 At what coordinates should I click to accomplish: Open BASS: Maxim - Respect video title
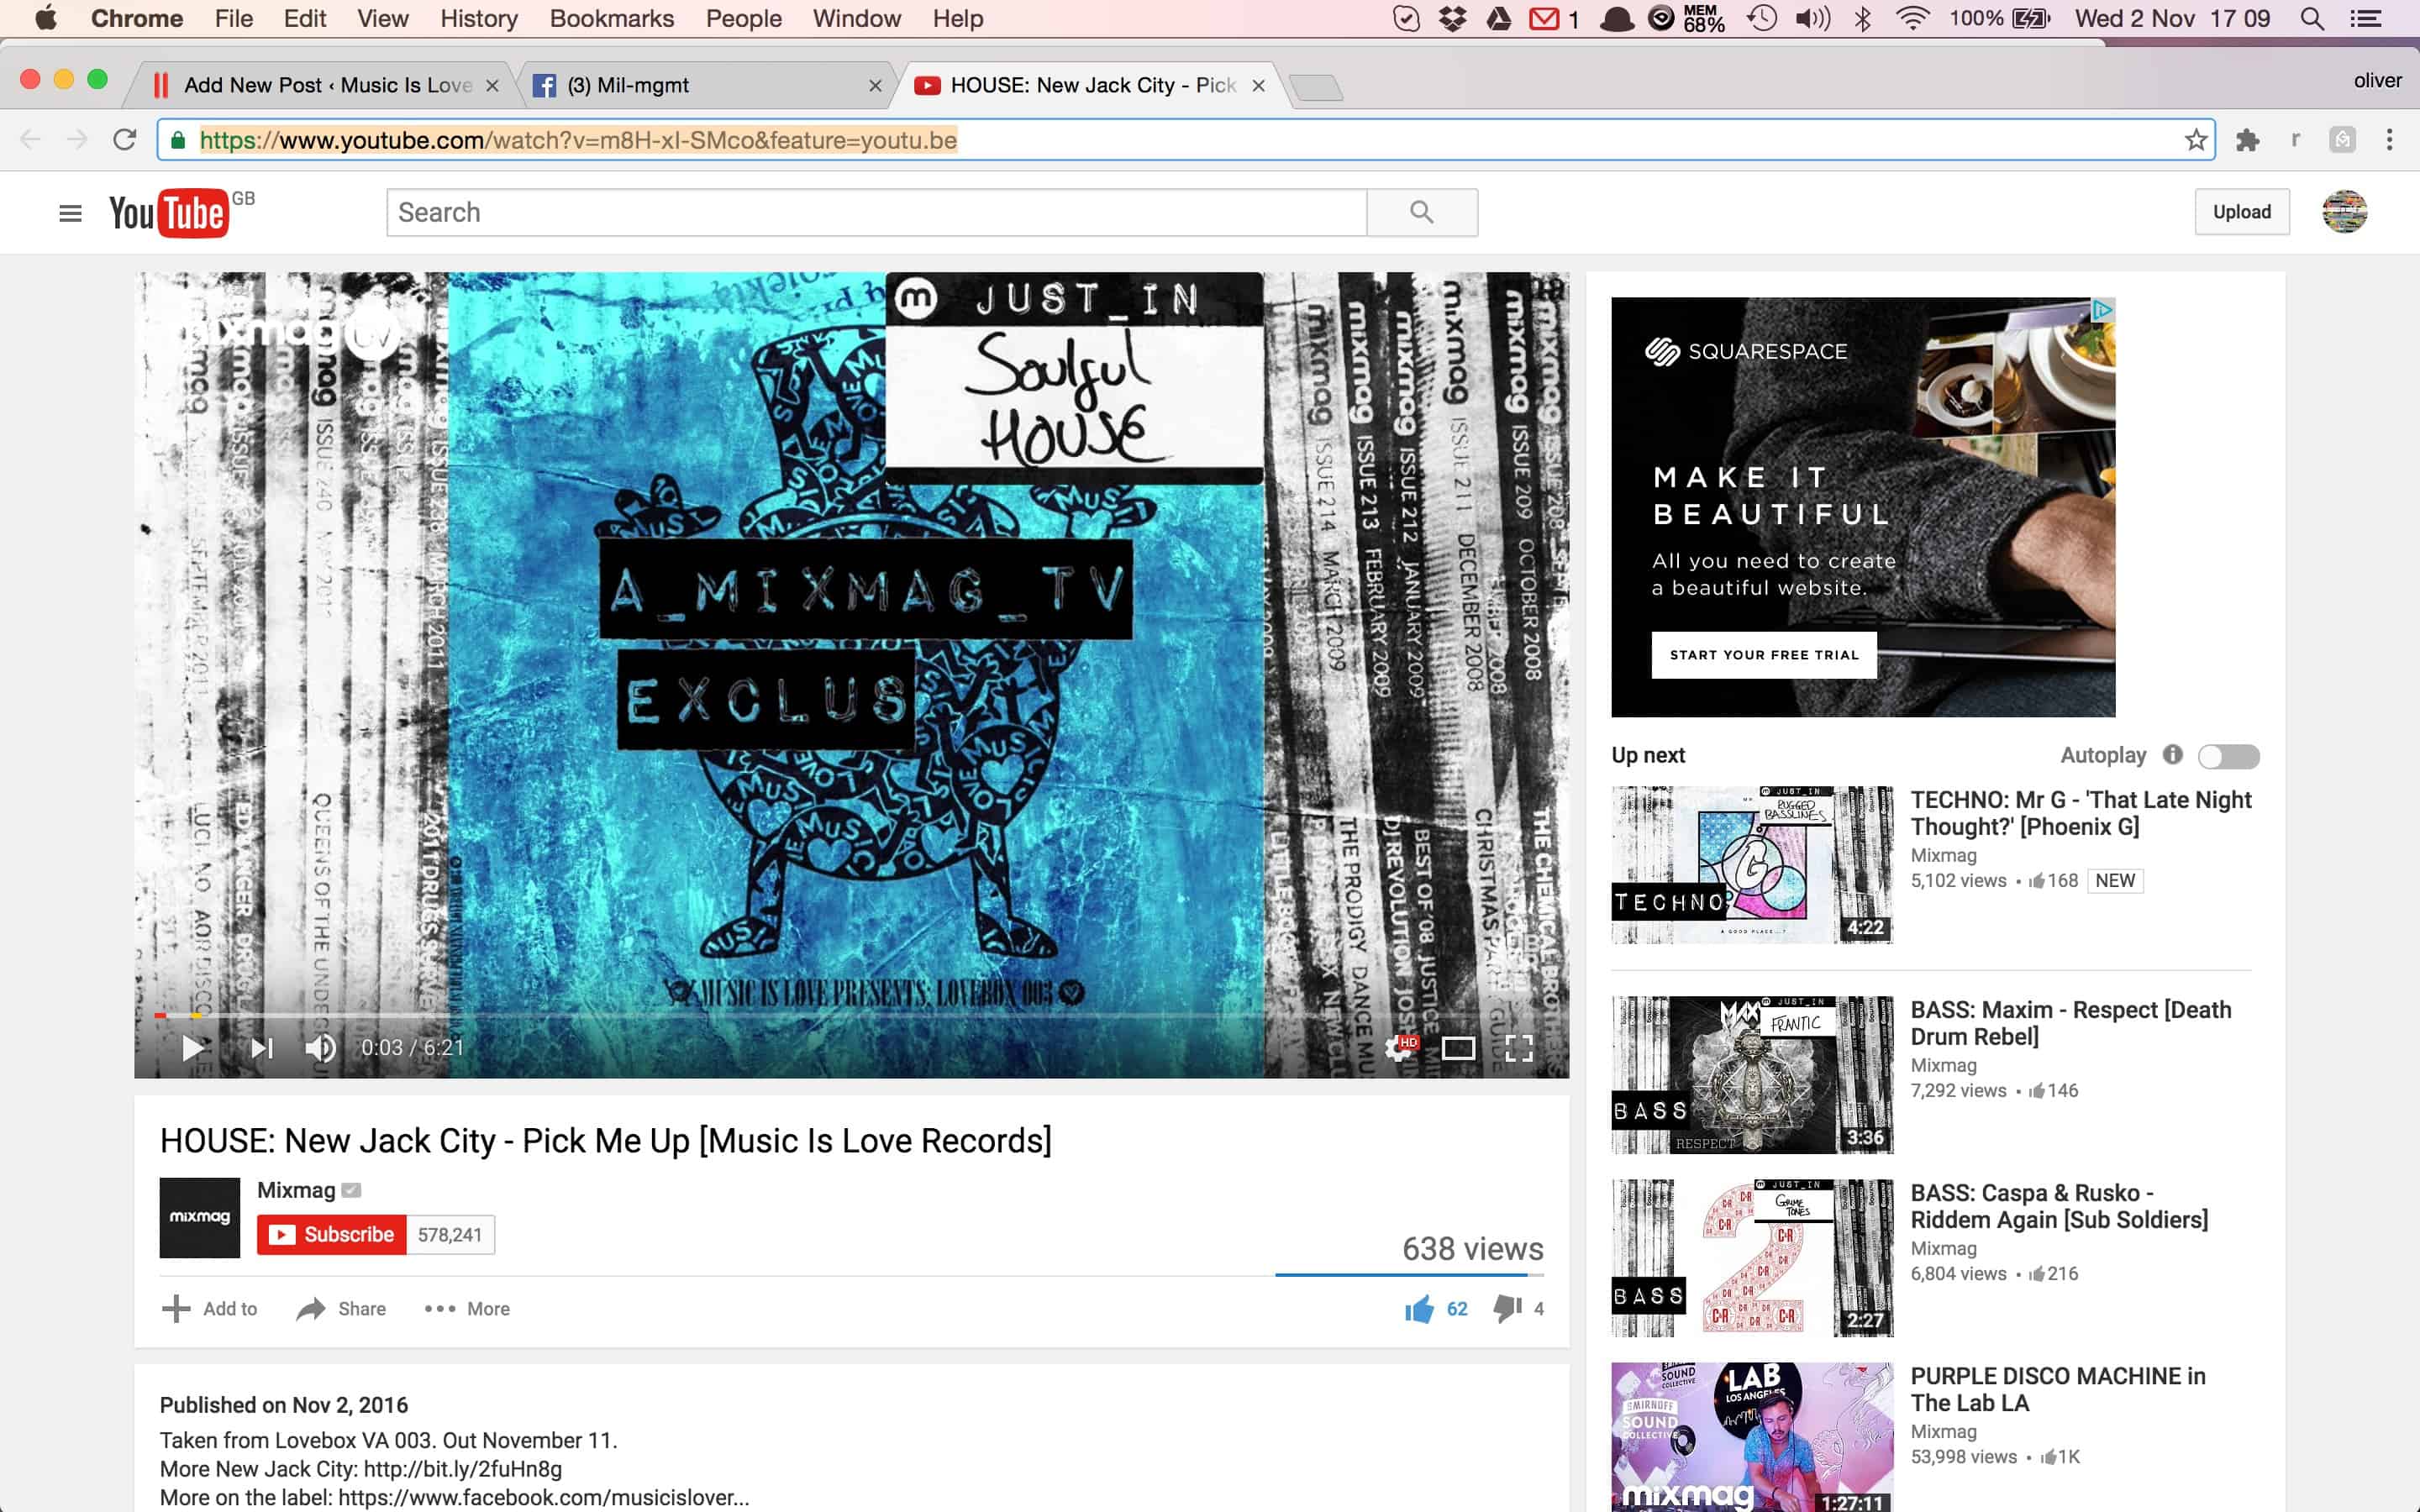coord(2071,1023)
